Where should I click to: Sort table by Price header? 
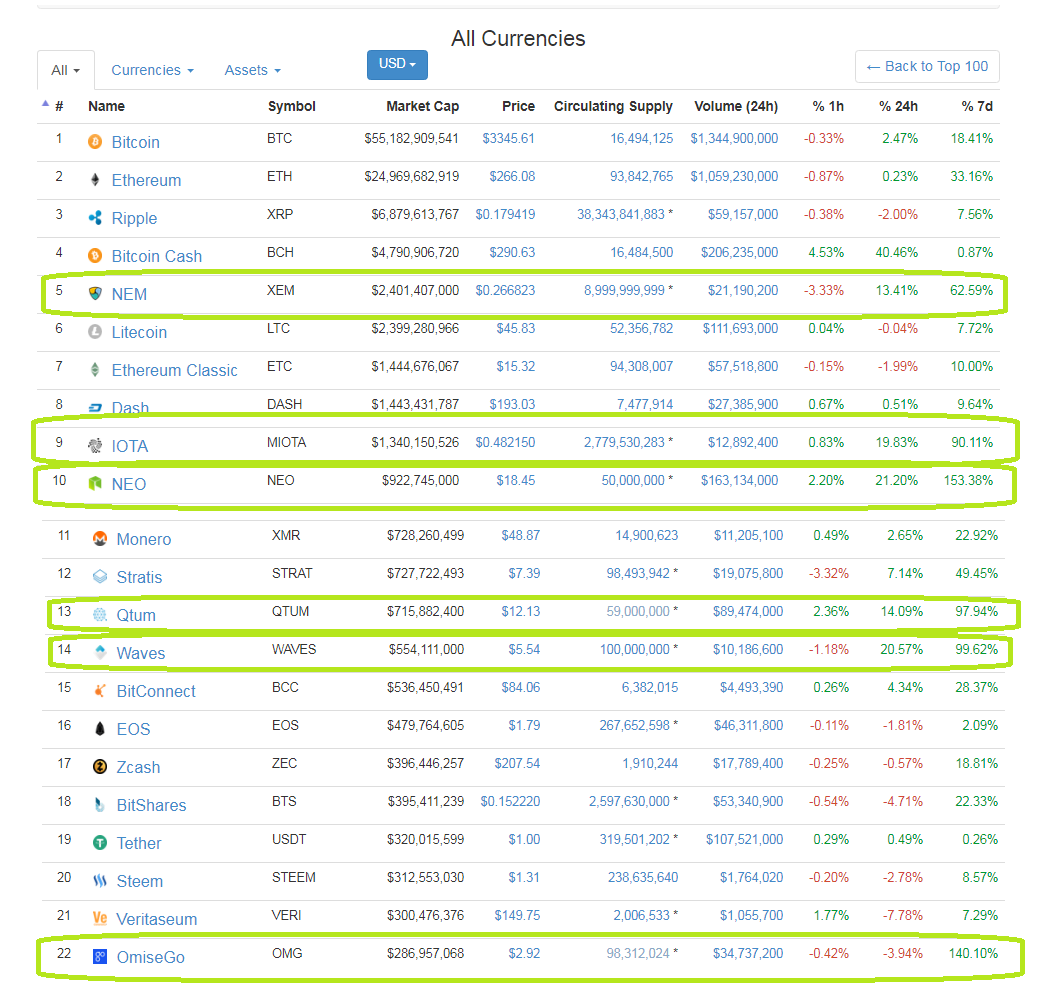point(518,106)
